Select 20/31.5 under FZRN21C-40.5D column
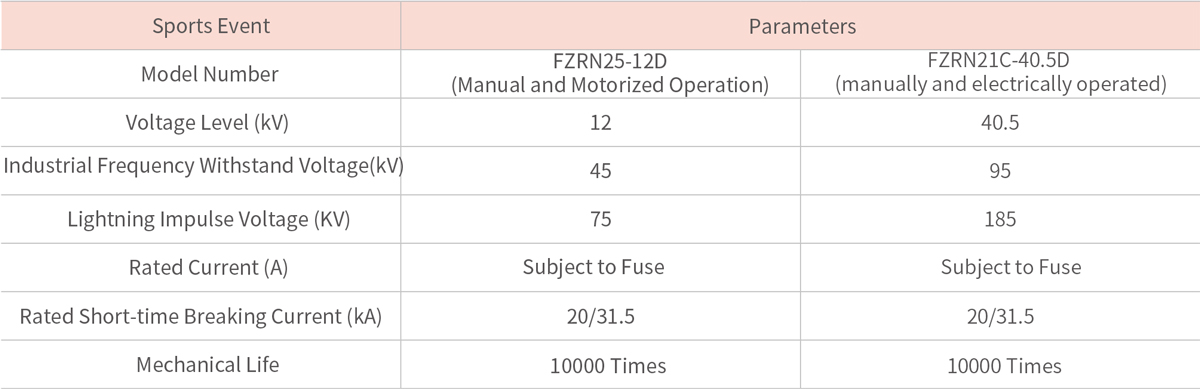Viewport: 1200px width, 389px height. pyautogui.click(x=1001, y=316)
